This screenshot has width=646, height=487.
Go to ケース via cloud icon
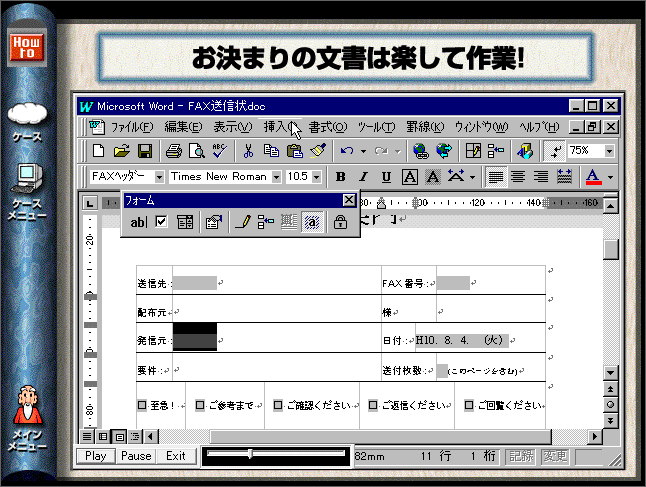pyautogui.click(x=27, y=113)
